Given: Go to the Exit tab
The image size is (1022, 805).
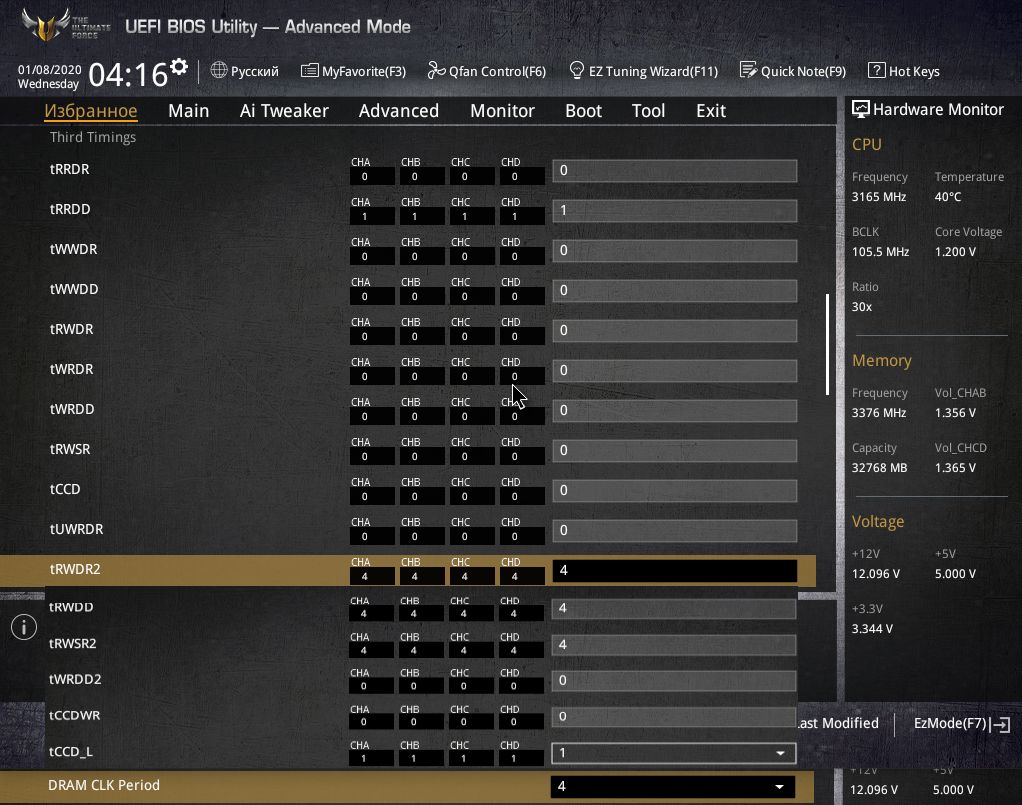Looking at the screenshot, I should (x=711, y=111).
